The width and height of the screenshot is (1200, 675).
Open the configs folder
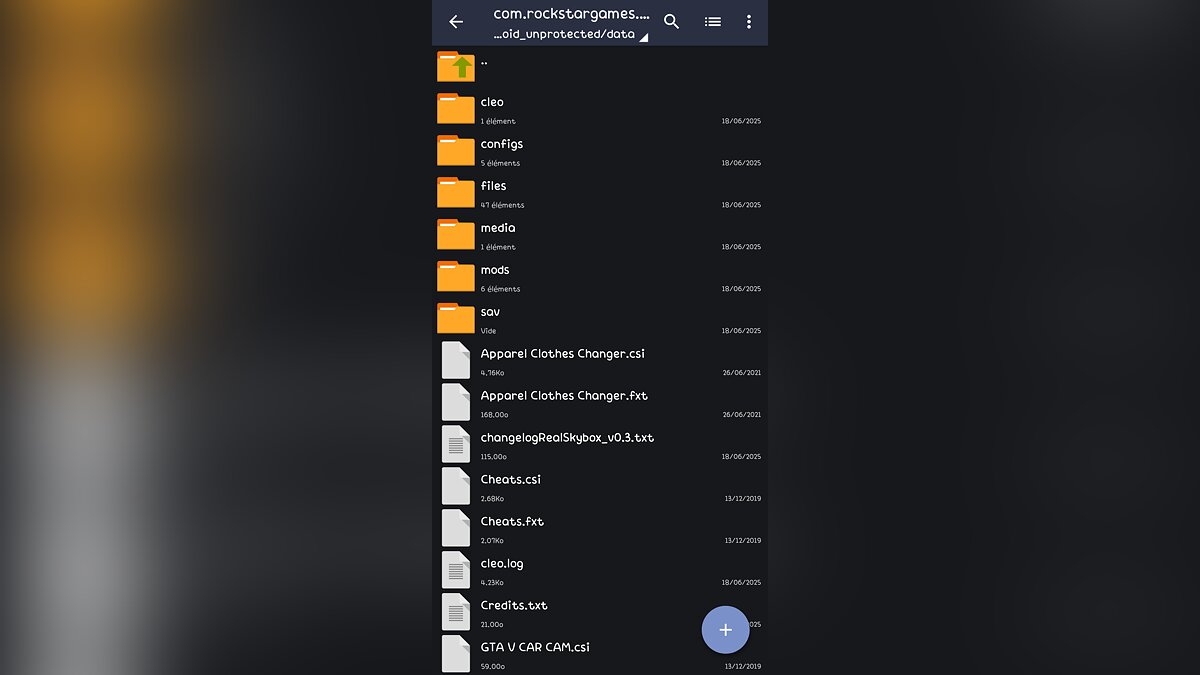click(x=501, y=144)
